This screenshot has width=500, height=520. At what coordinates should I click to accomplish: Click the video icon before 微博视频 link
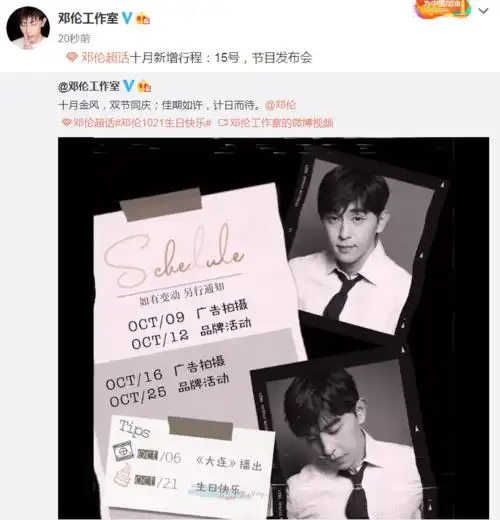223,123
